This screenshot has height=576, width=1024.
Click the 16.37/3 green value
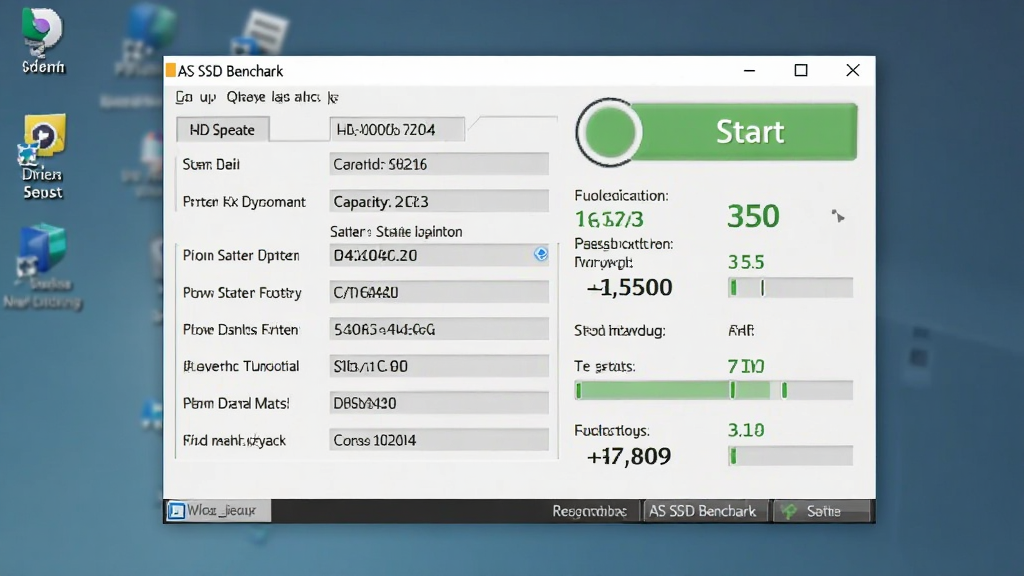pyautogui.click(x=609, y=219)
